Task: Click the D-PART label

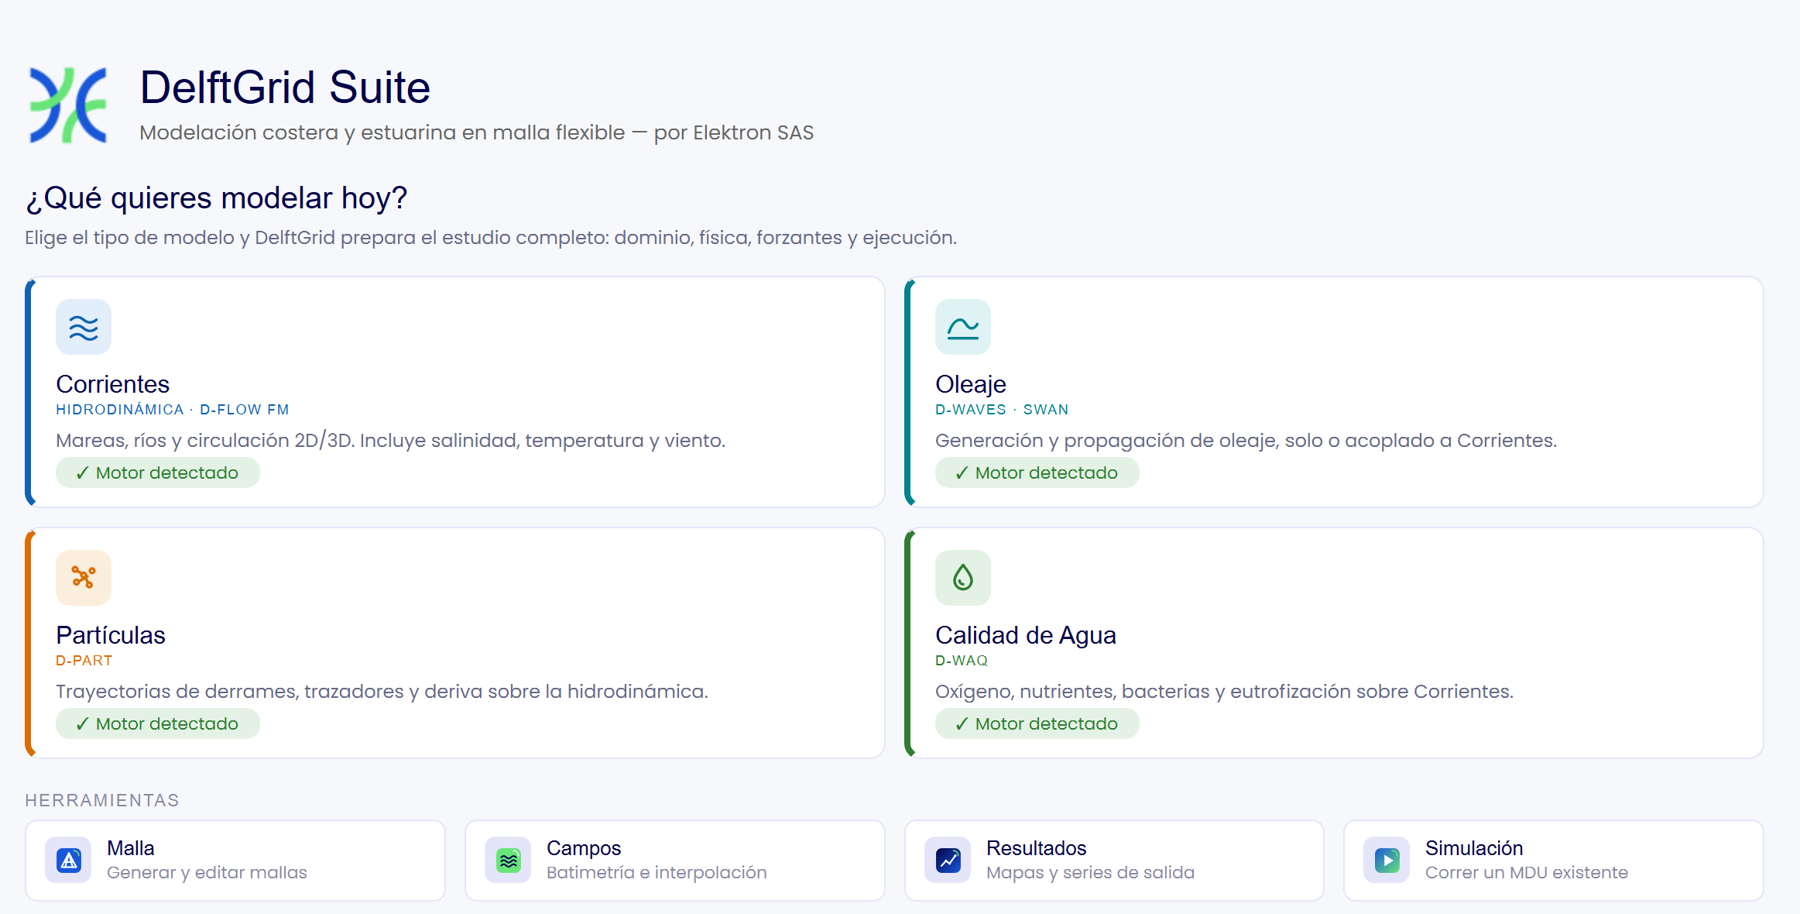Action: tap(84, 661)
